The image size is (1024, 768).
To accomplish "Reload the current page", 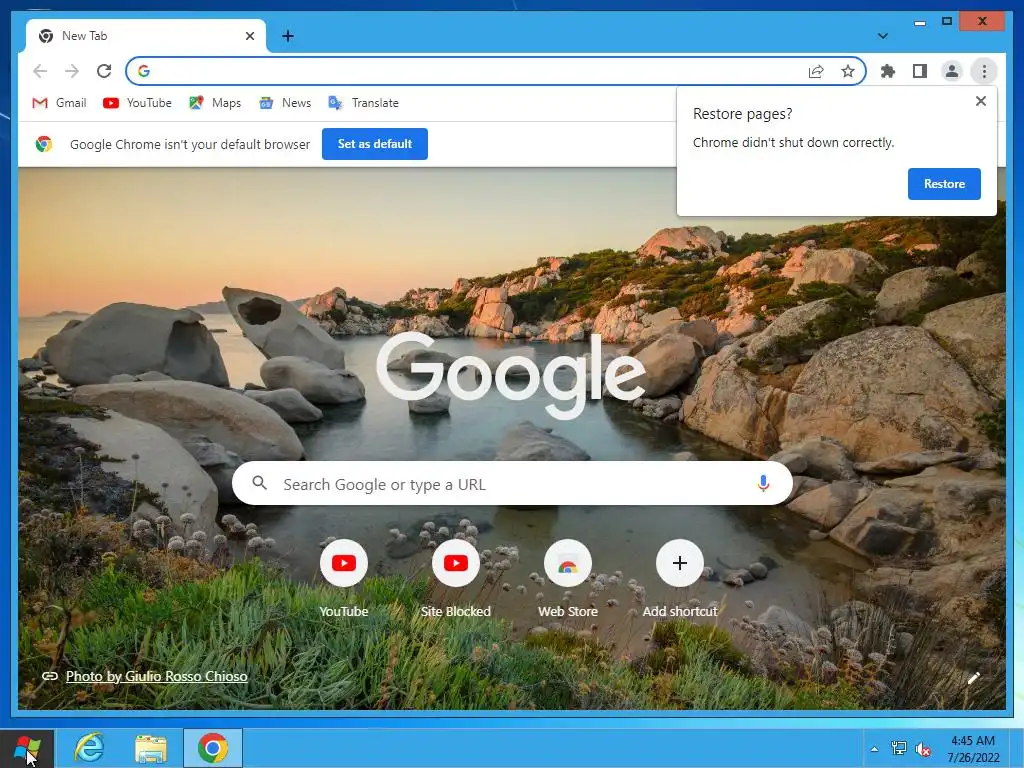I will pos(104,71).
